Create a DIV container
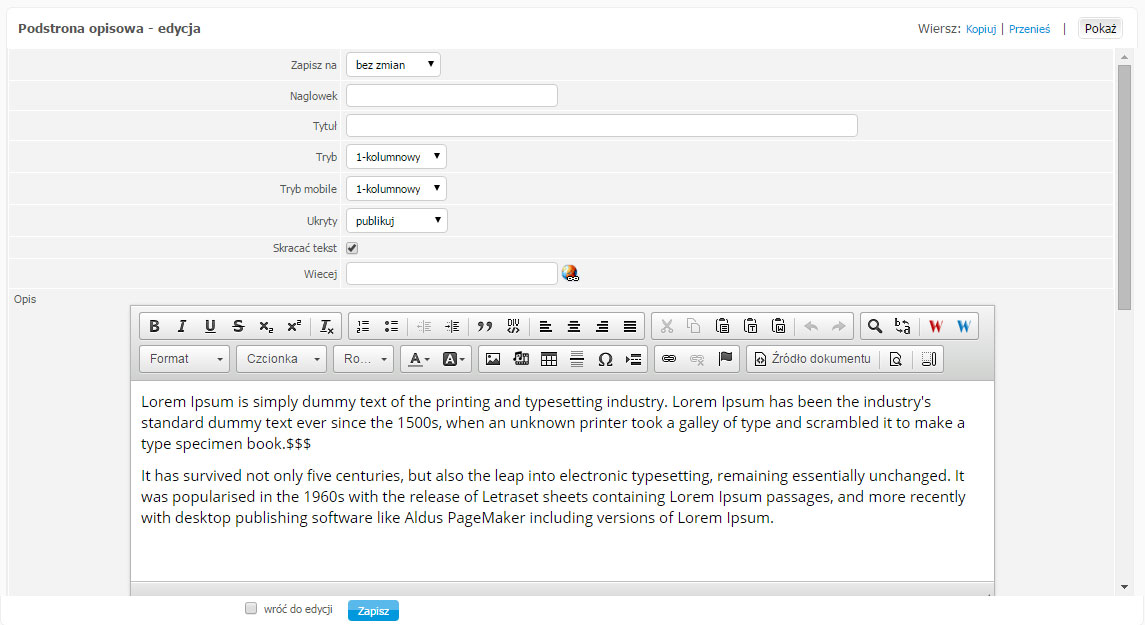 (513, 326)
